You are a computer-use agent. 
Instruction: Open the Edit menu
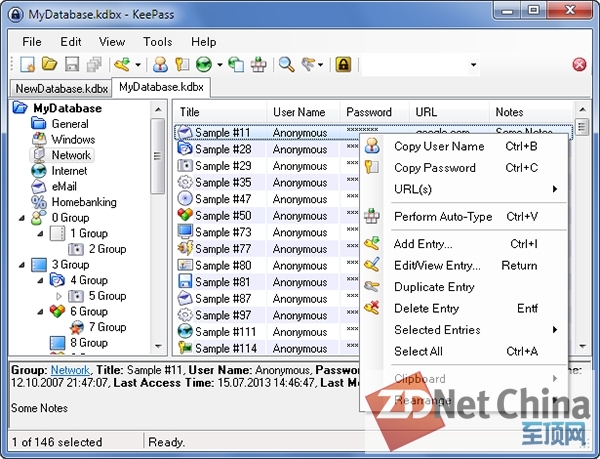click(71, 41)
